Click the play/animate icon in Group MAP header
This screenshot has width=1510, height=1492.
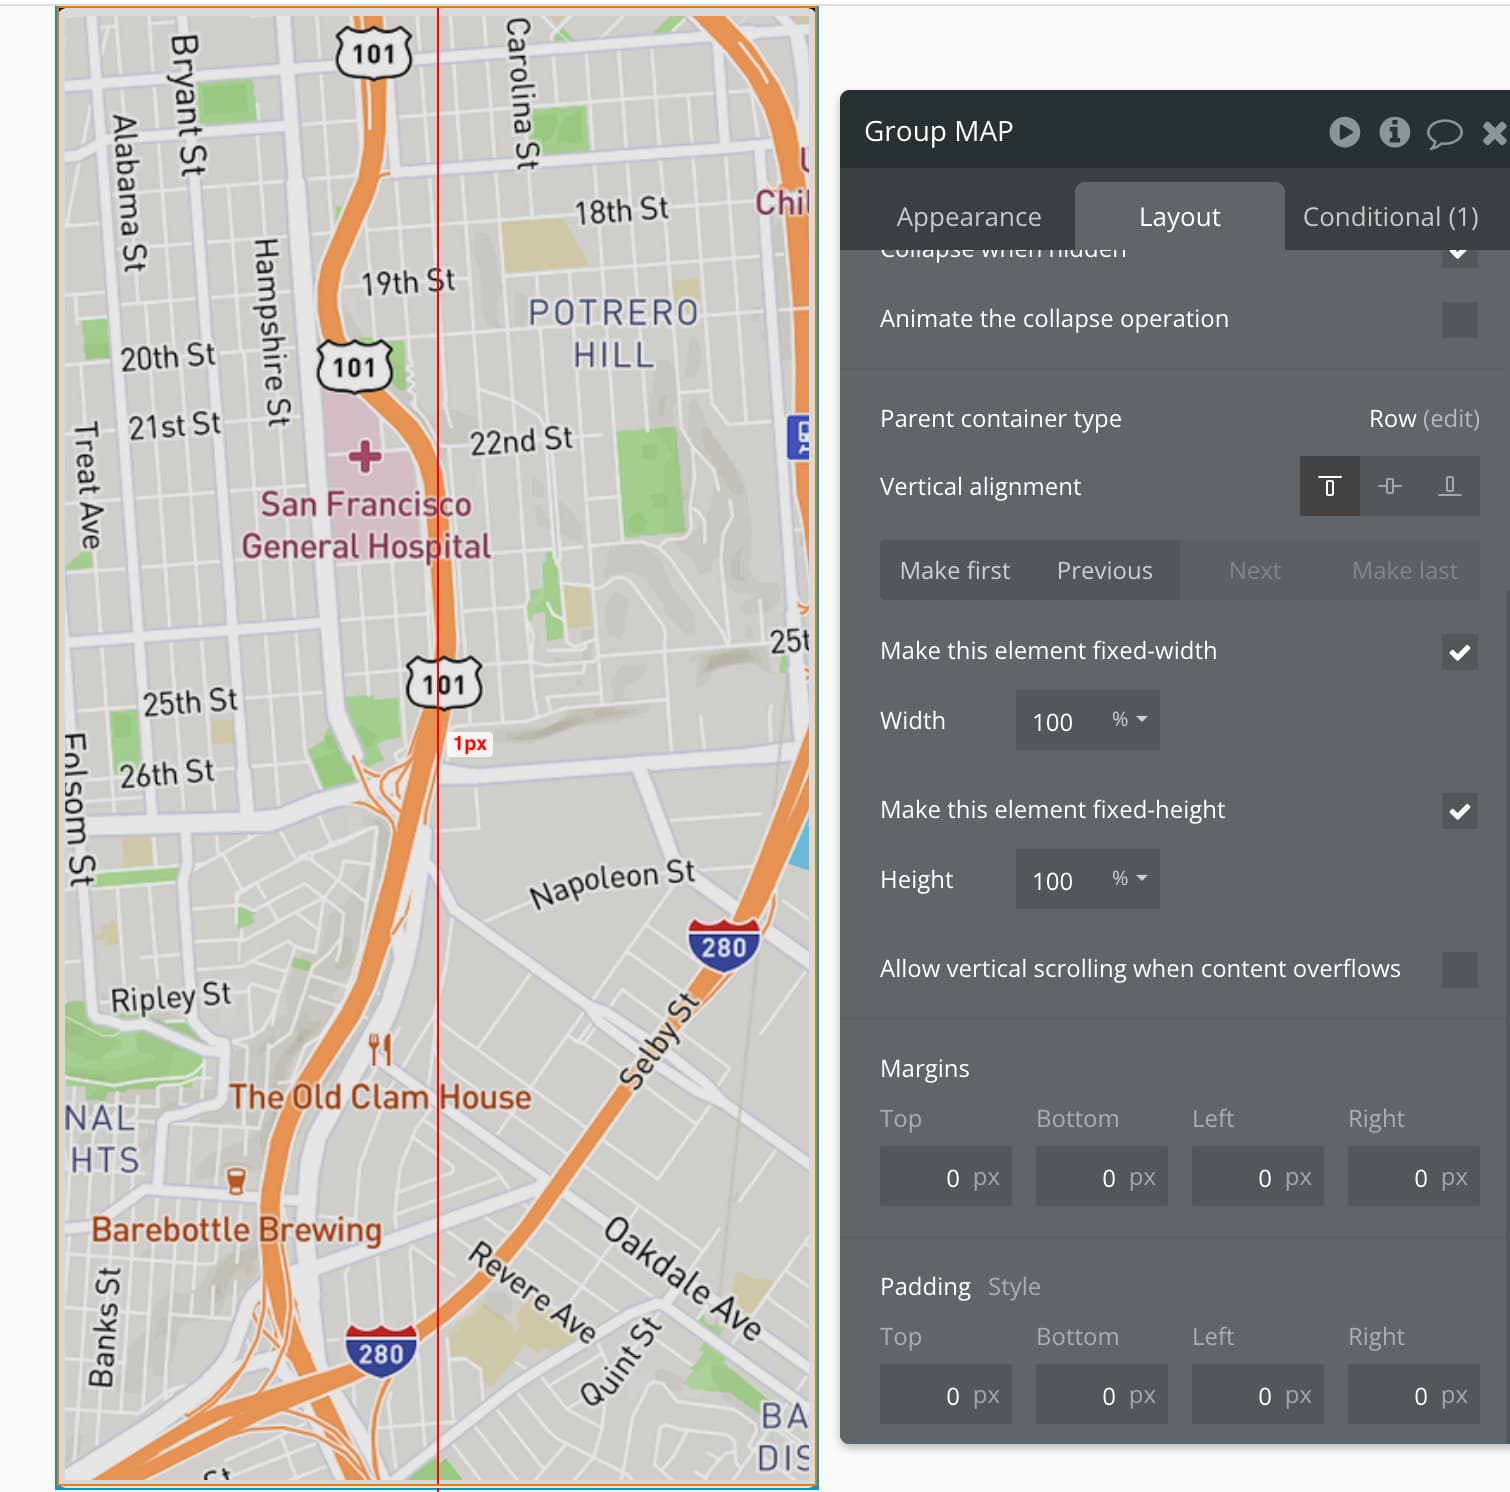pyautogui.click(x=1344, y=132)
